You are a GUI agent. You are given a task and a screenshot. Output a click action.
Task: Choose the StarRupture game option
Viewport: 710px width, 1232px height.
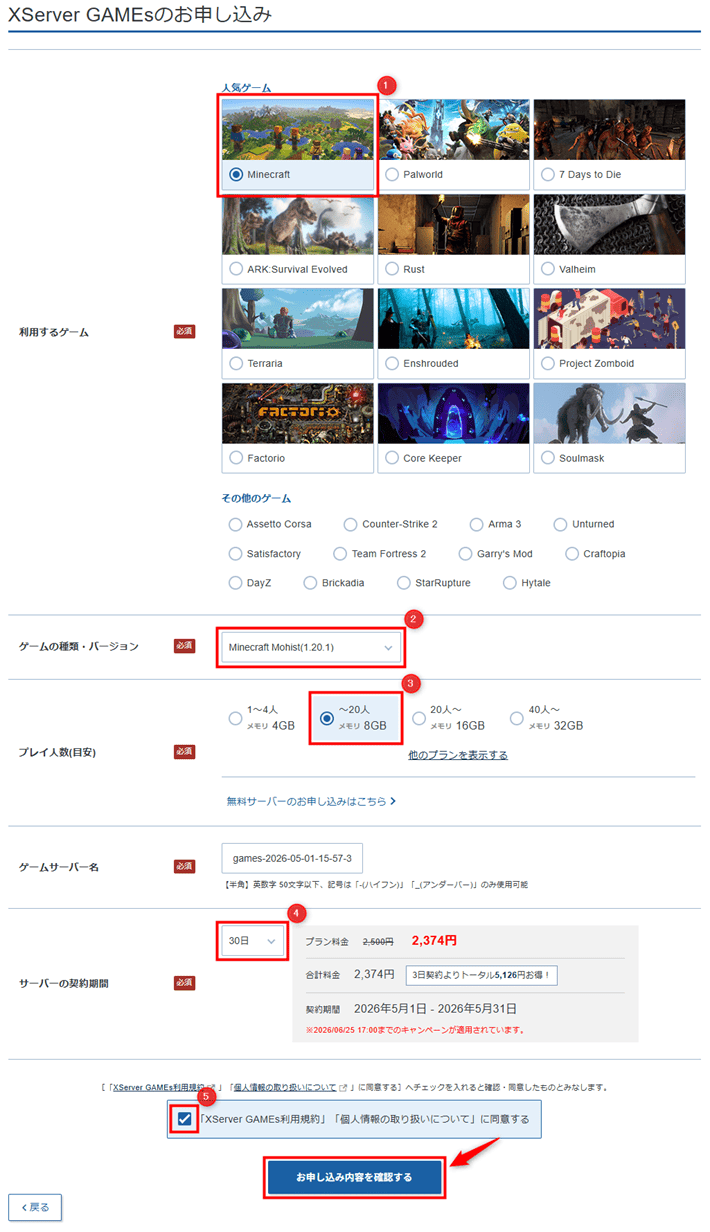(405, 583)
